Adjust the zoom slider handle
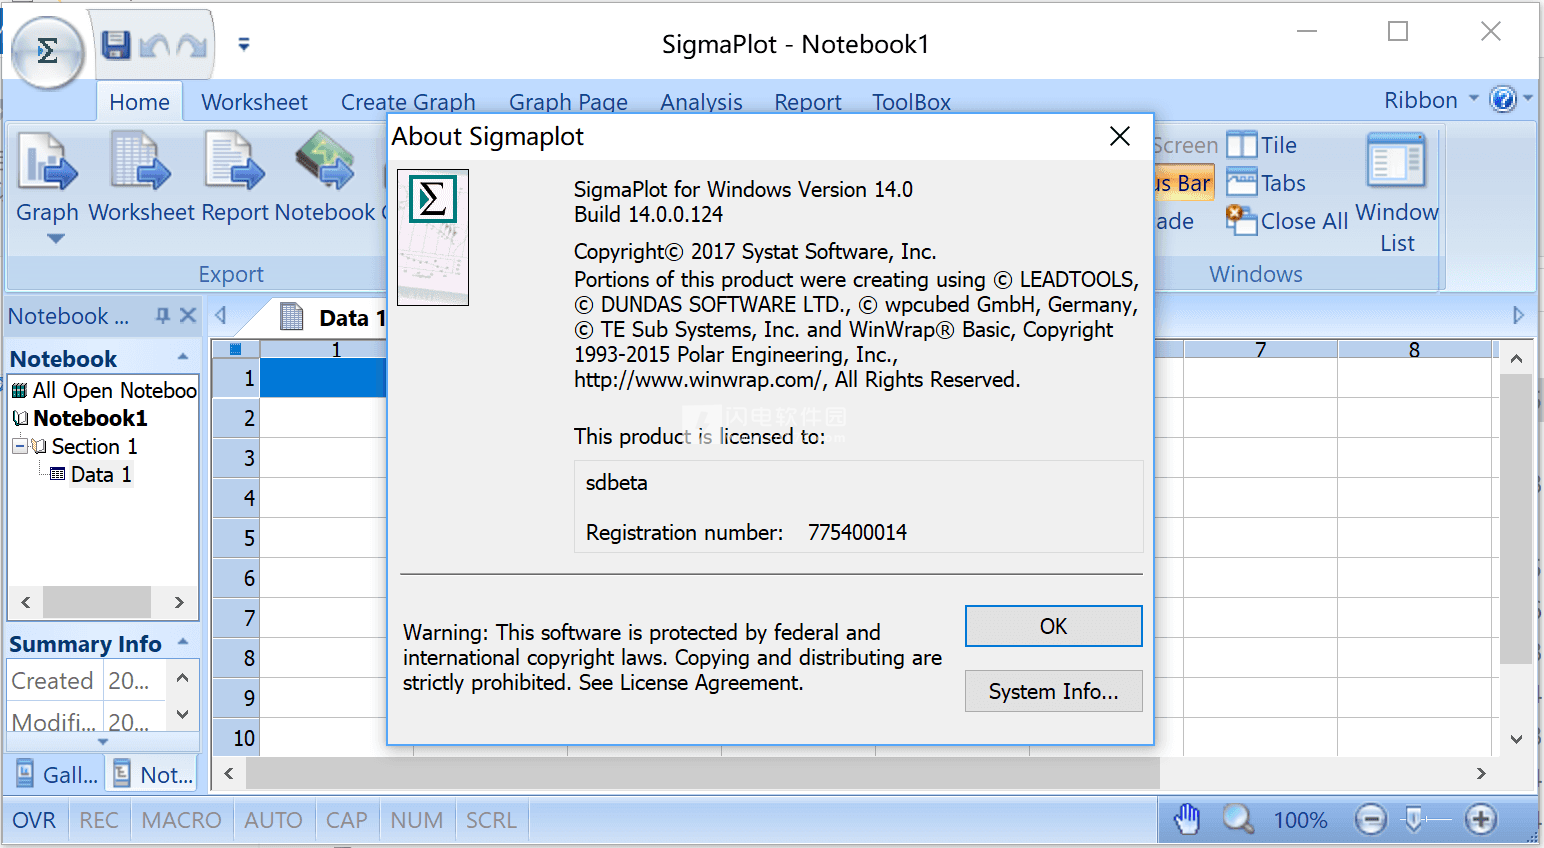Image resolution: width=1544 pixels, height=848 pixels. [x=1414, y=820]
